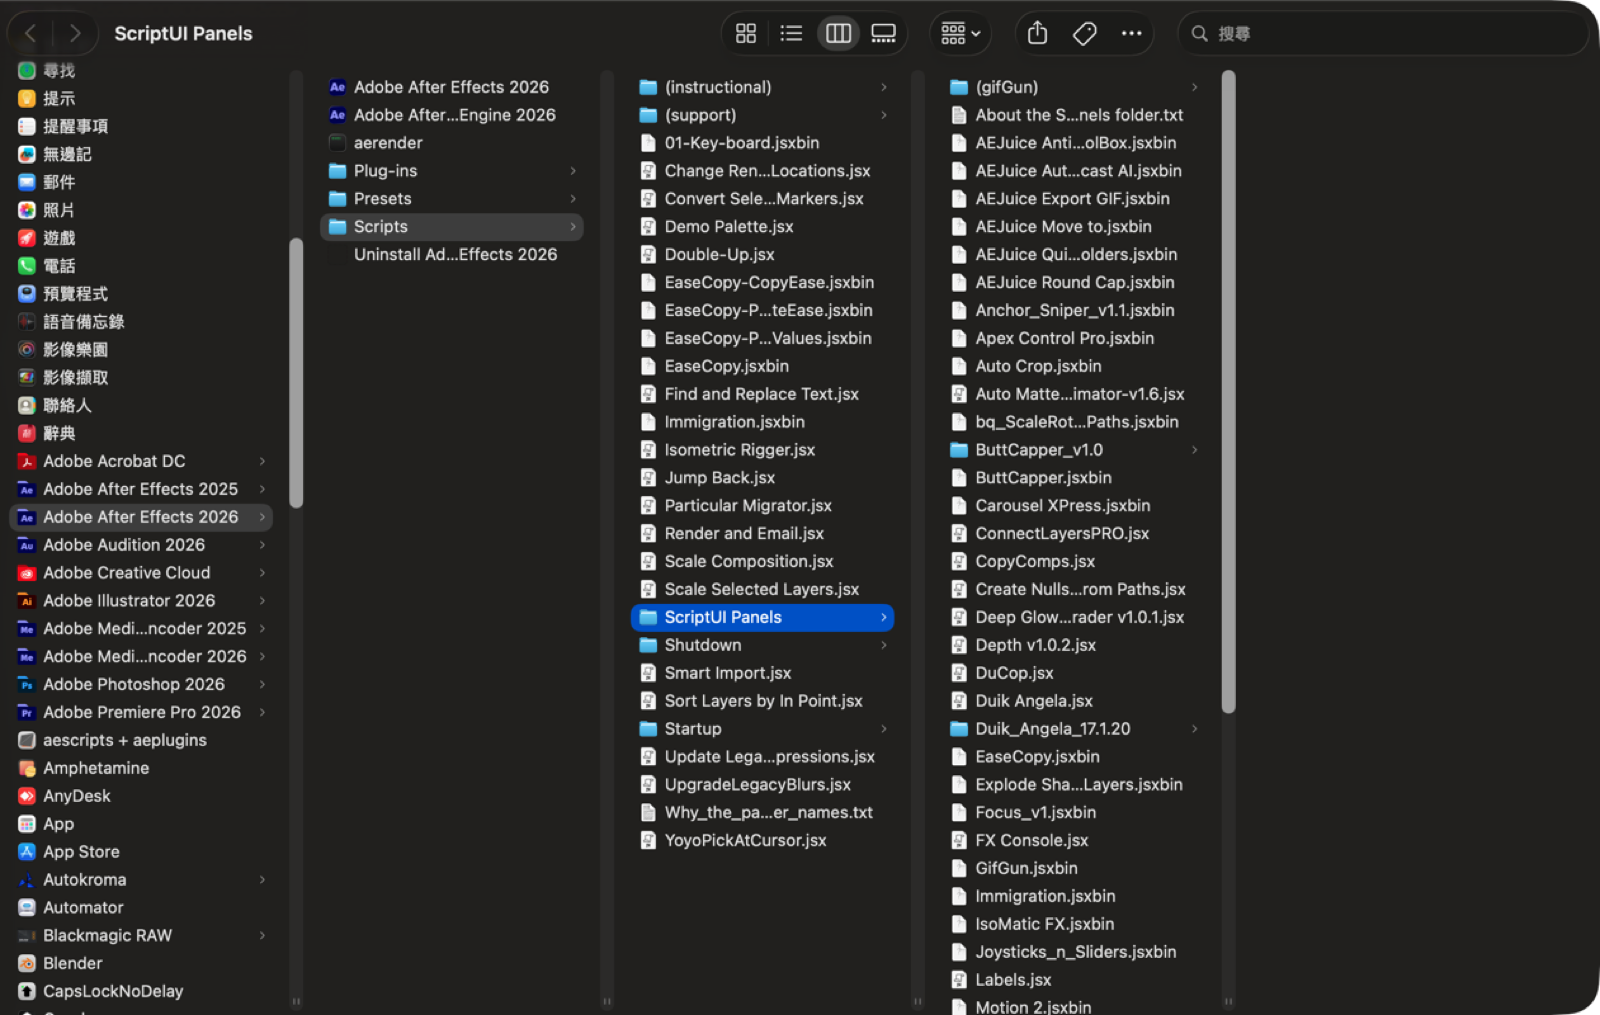The height and width of the screenshot is (1015, 1600).
Task: Select Adobe After Effects 2026 app file icon
Action: point(338,88)
